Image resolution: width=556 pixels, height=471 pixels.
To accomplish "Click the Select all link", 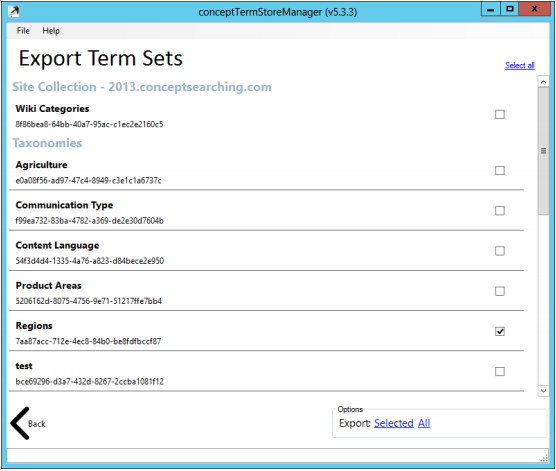I will [x=519, y=65].
